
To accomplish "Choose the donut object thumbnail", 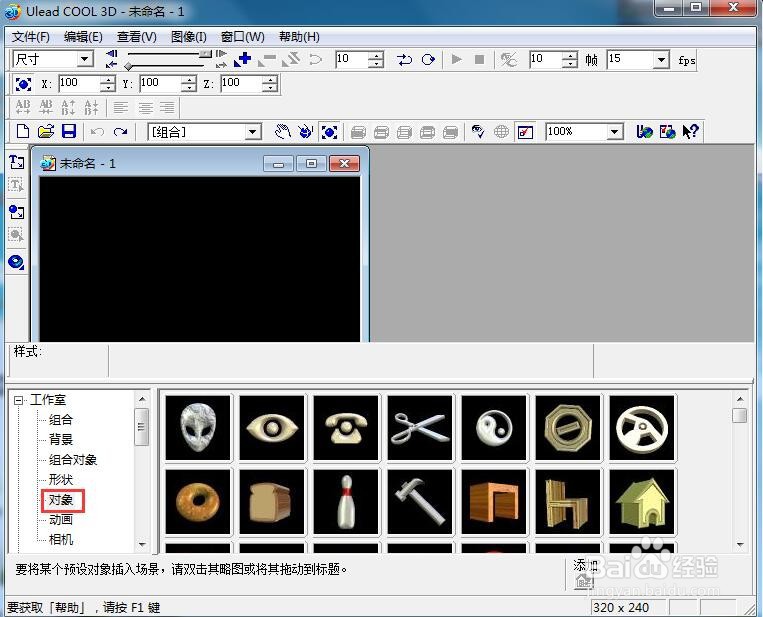I will click(198, 502).
